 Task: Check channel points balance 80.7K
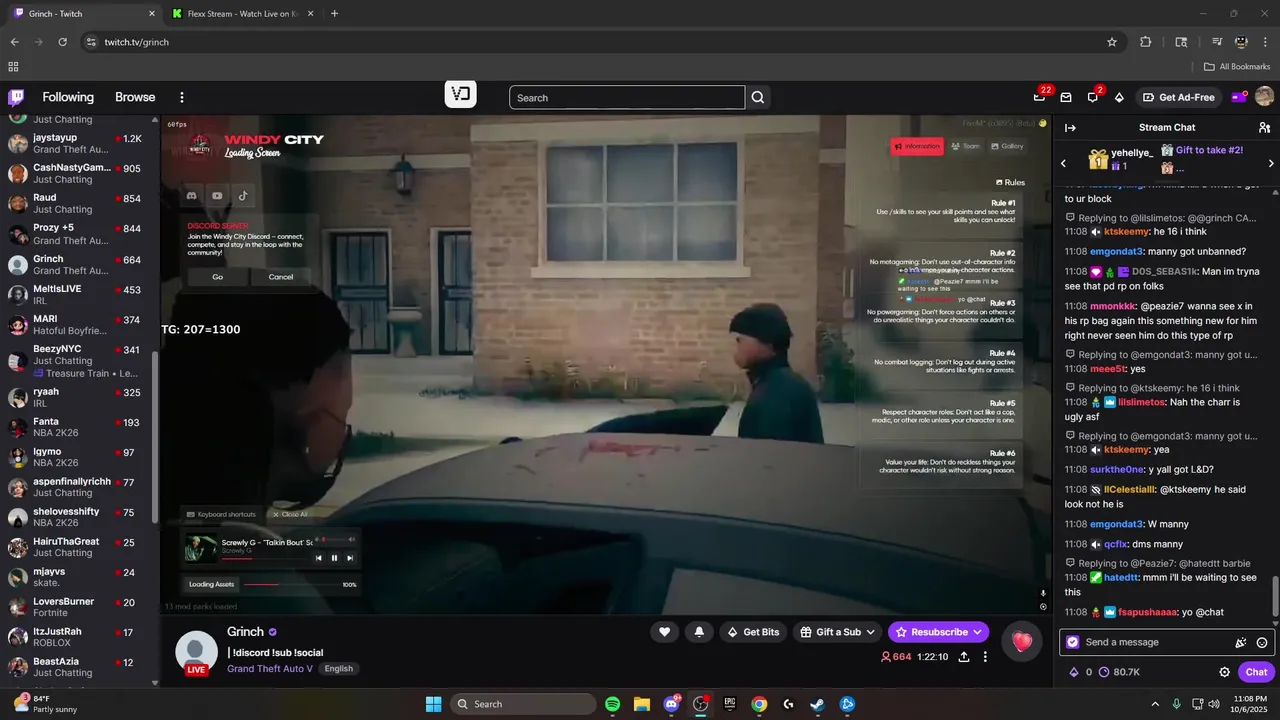tap(1119, 672)
